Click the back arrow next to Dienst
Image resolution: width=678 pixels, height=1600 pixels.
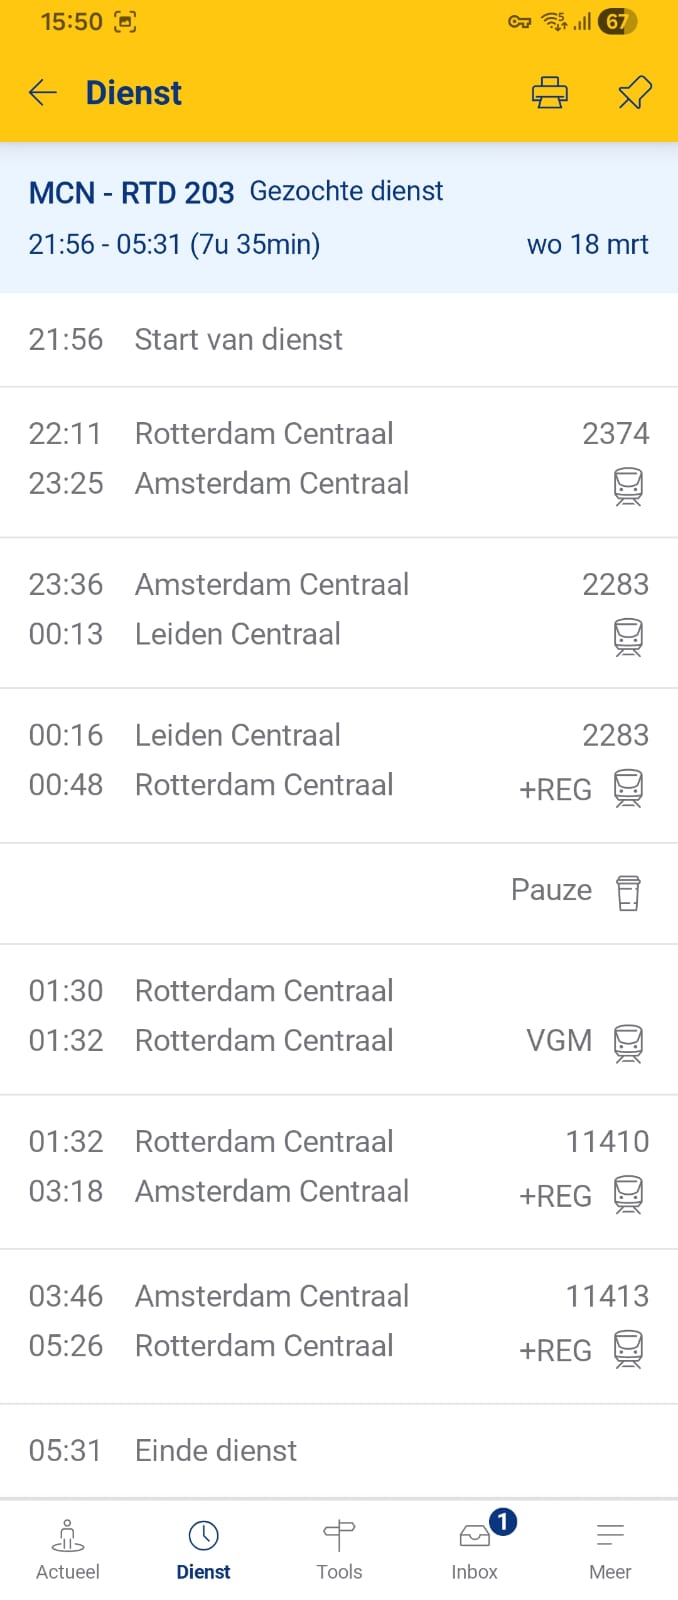coord(42,92)
